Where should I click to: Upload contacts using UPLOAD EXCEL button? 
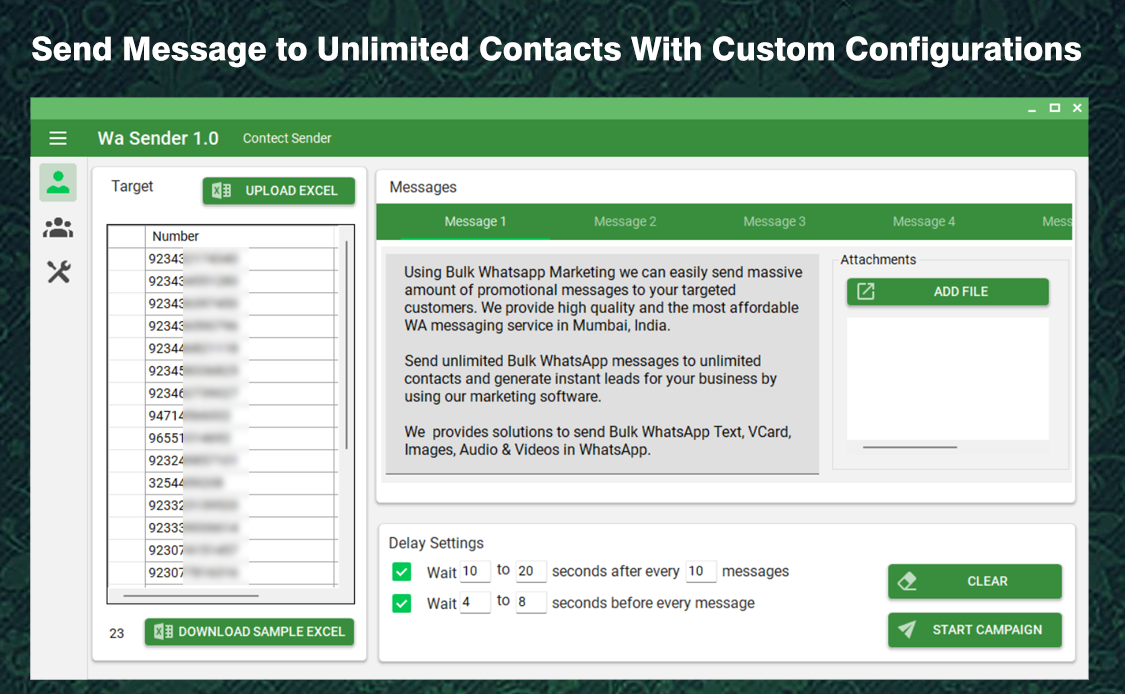click(x=278, y=190)
